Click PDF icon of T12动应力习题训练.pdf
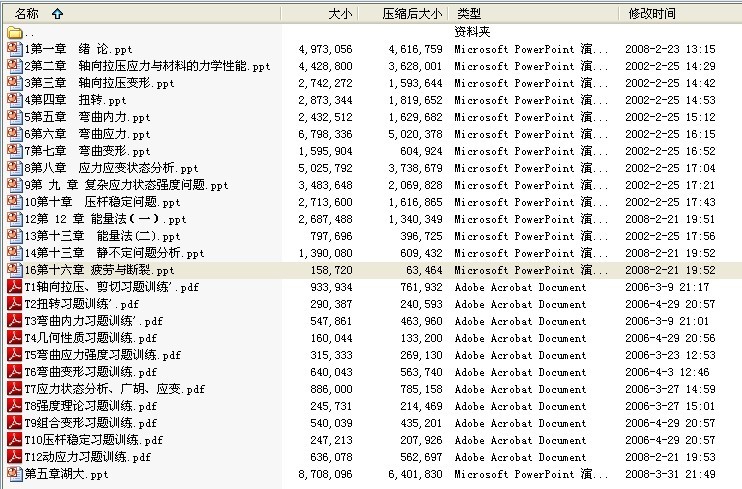Image resolution: width=742 pixels, height=489 pixels. point(15,457)
